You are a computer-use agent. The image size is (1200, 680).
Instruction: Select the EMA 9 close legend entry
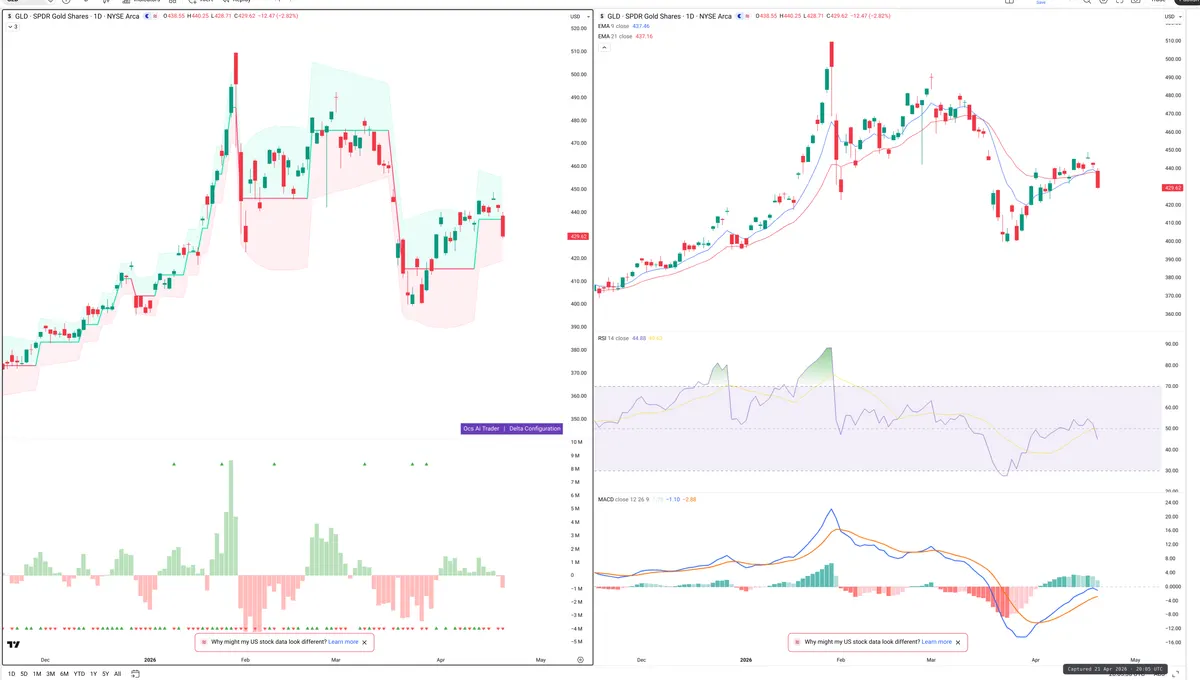[x=614, y=27]
